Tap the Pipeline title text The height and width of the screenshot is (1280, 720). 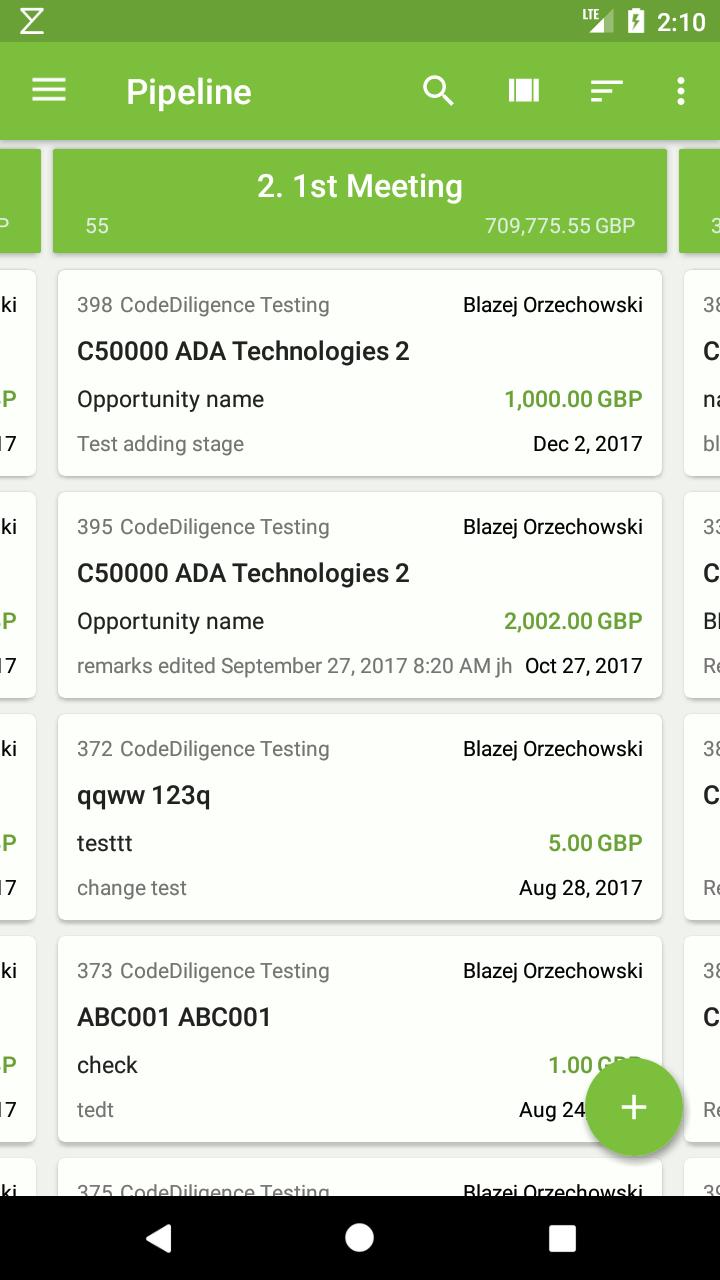tap(189, 92)
